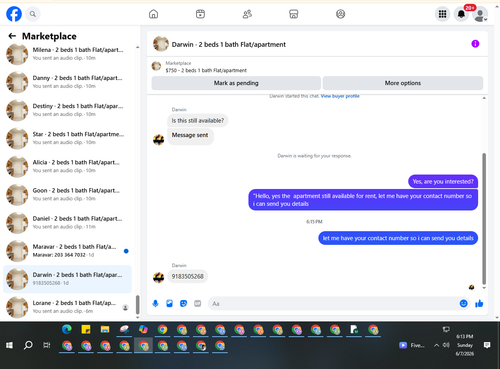Select the Darwin conversation in list
The width and height of the screenshot is (500, 369).
pos(67,279)
